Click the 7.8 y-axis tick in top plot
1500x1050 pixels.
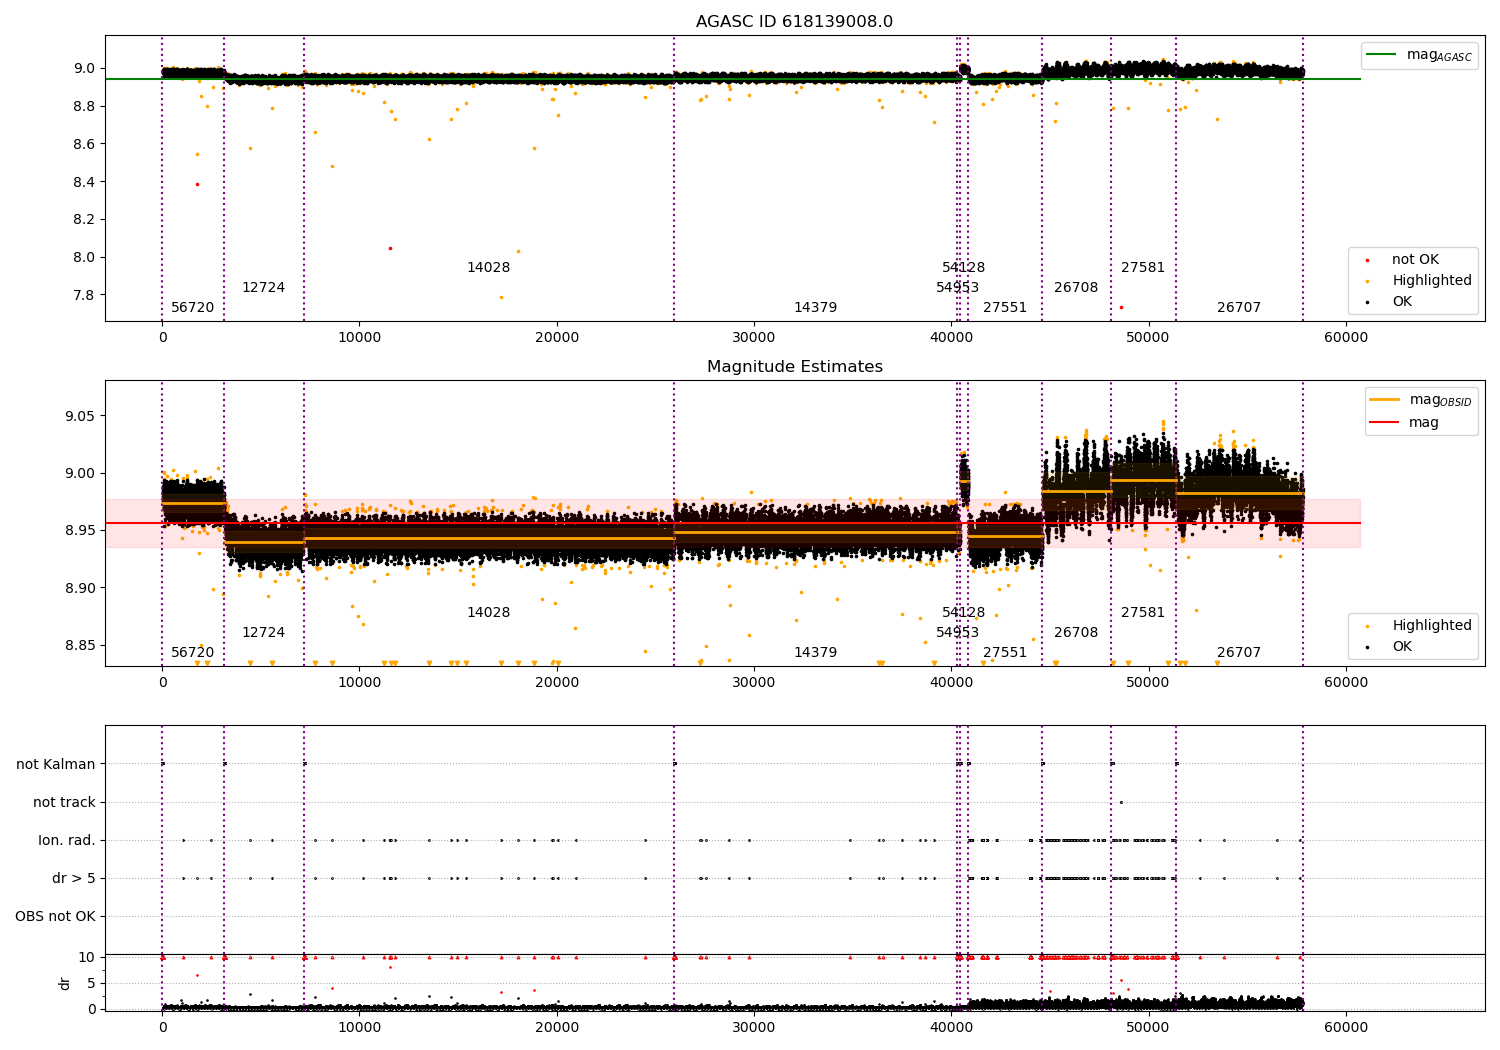(84, 295)
